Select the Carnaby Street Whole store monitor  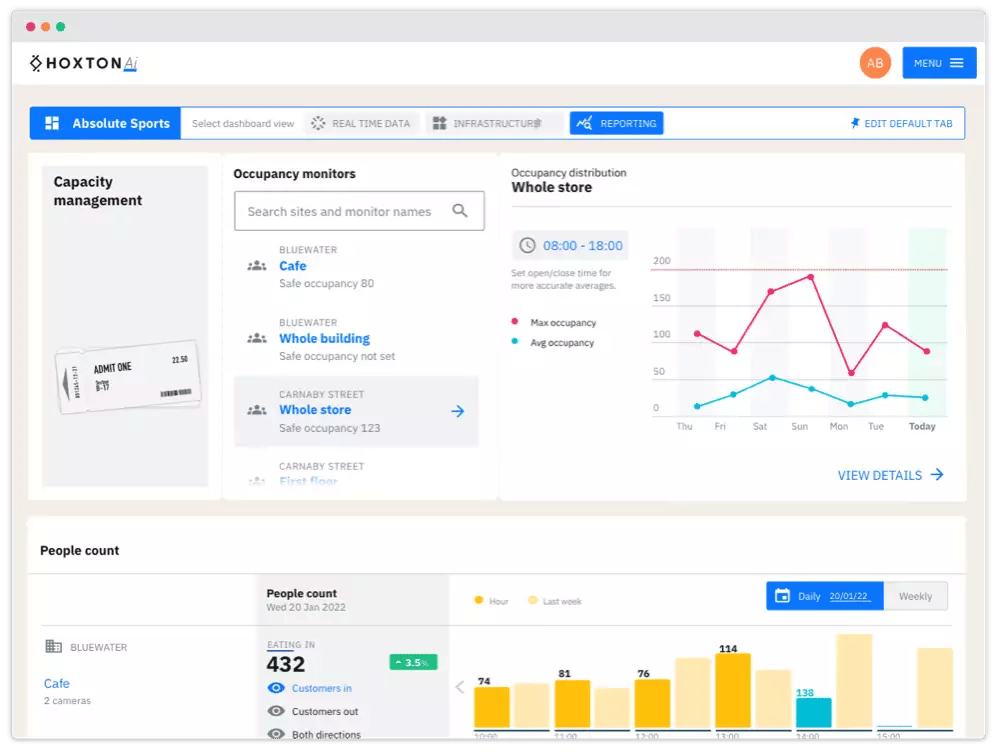coord(356,411)
